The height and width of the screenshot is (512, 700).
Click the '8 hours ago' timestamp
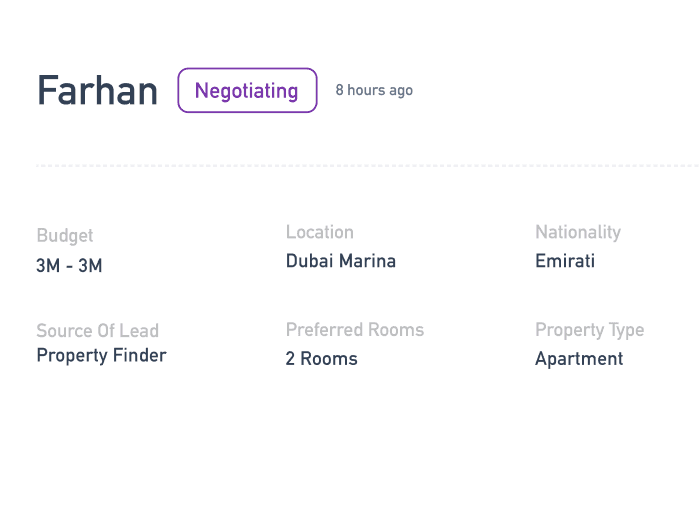point(374,90)
